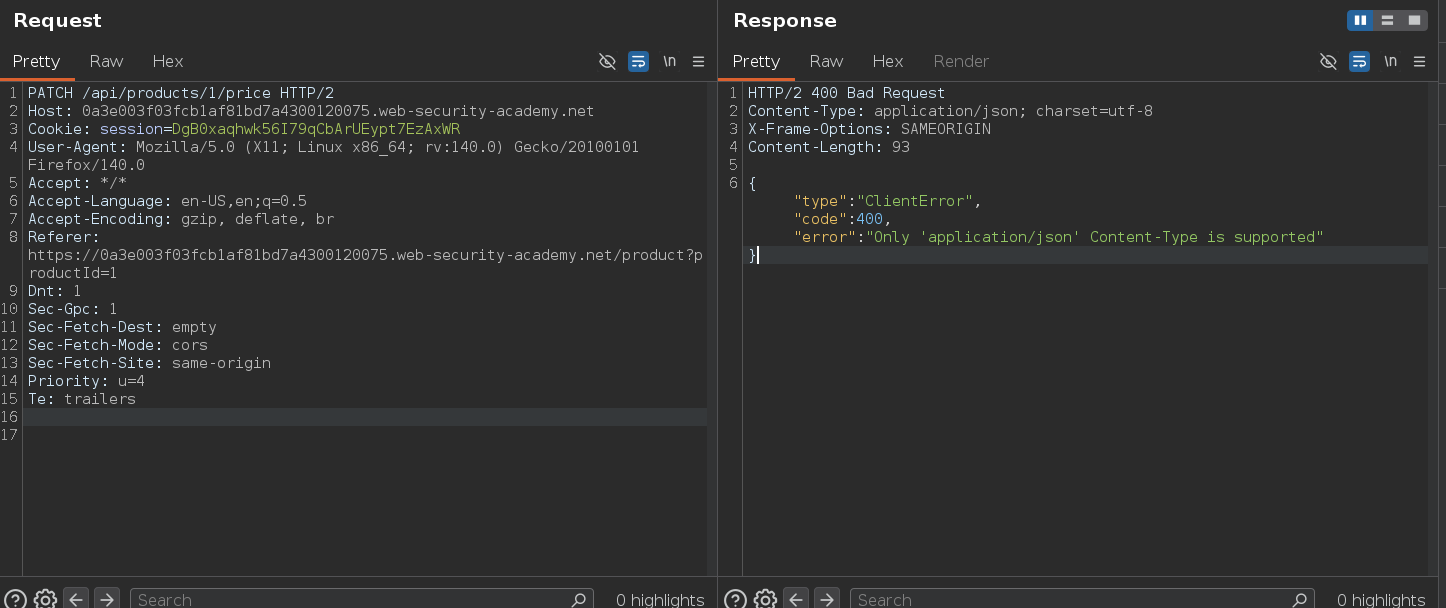The width and height of the screenshot is (1446, 608).
Task: Click the Host header line
Action: [x=311, y=111]
